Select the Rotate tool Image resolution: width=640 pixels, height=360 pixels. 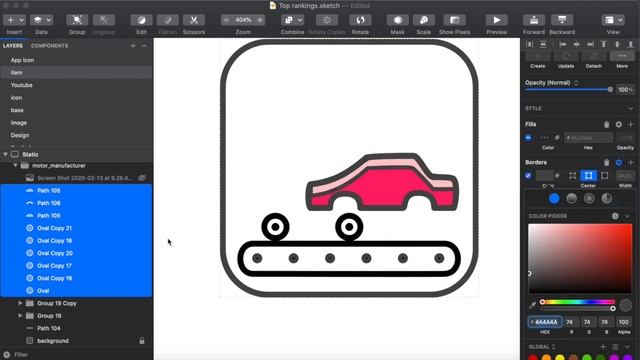click(x=360, y=20)
